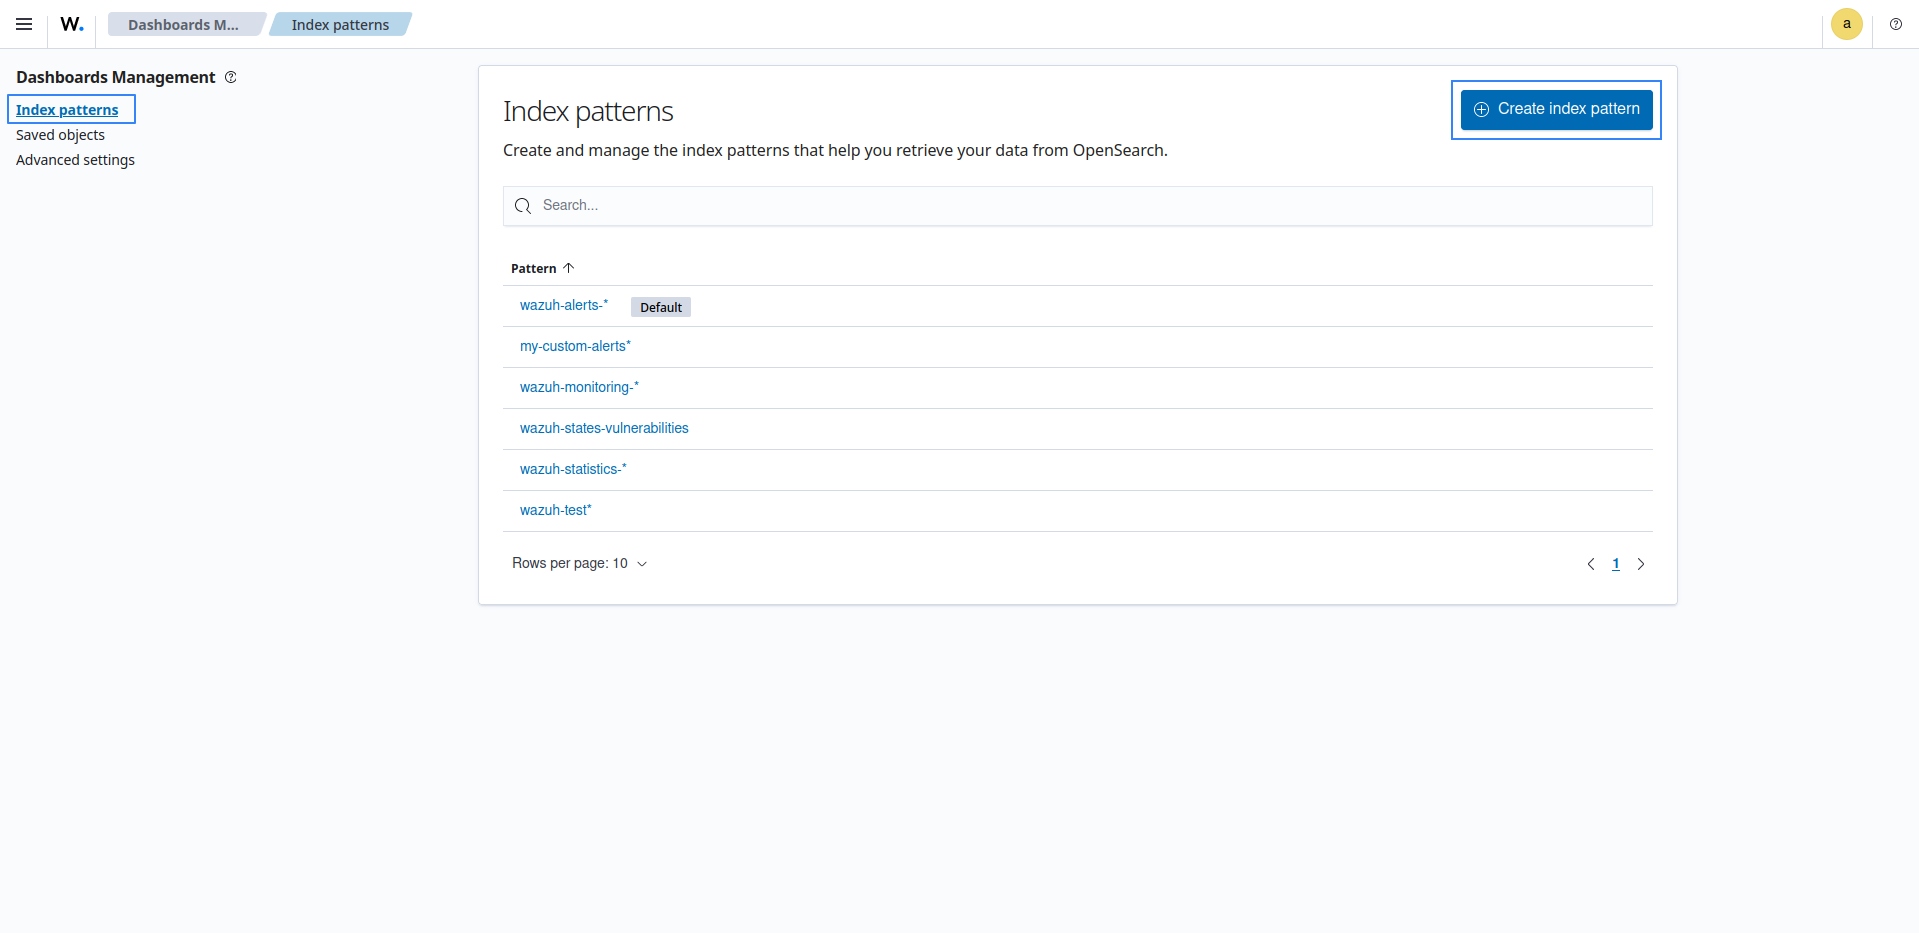Viewport: 1919px width, 933px height.
Task: Click the Dashboards Management help icon
Action: (x=231, y=78)
